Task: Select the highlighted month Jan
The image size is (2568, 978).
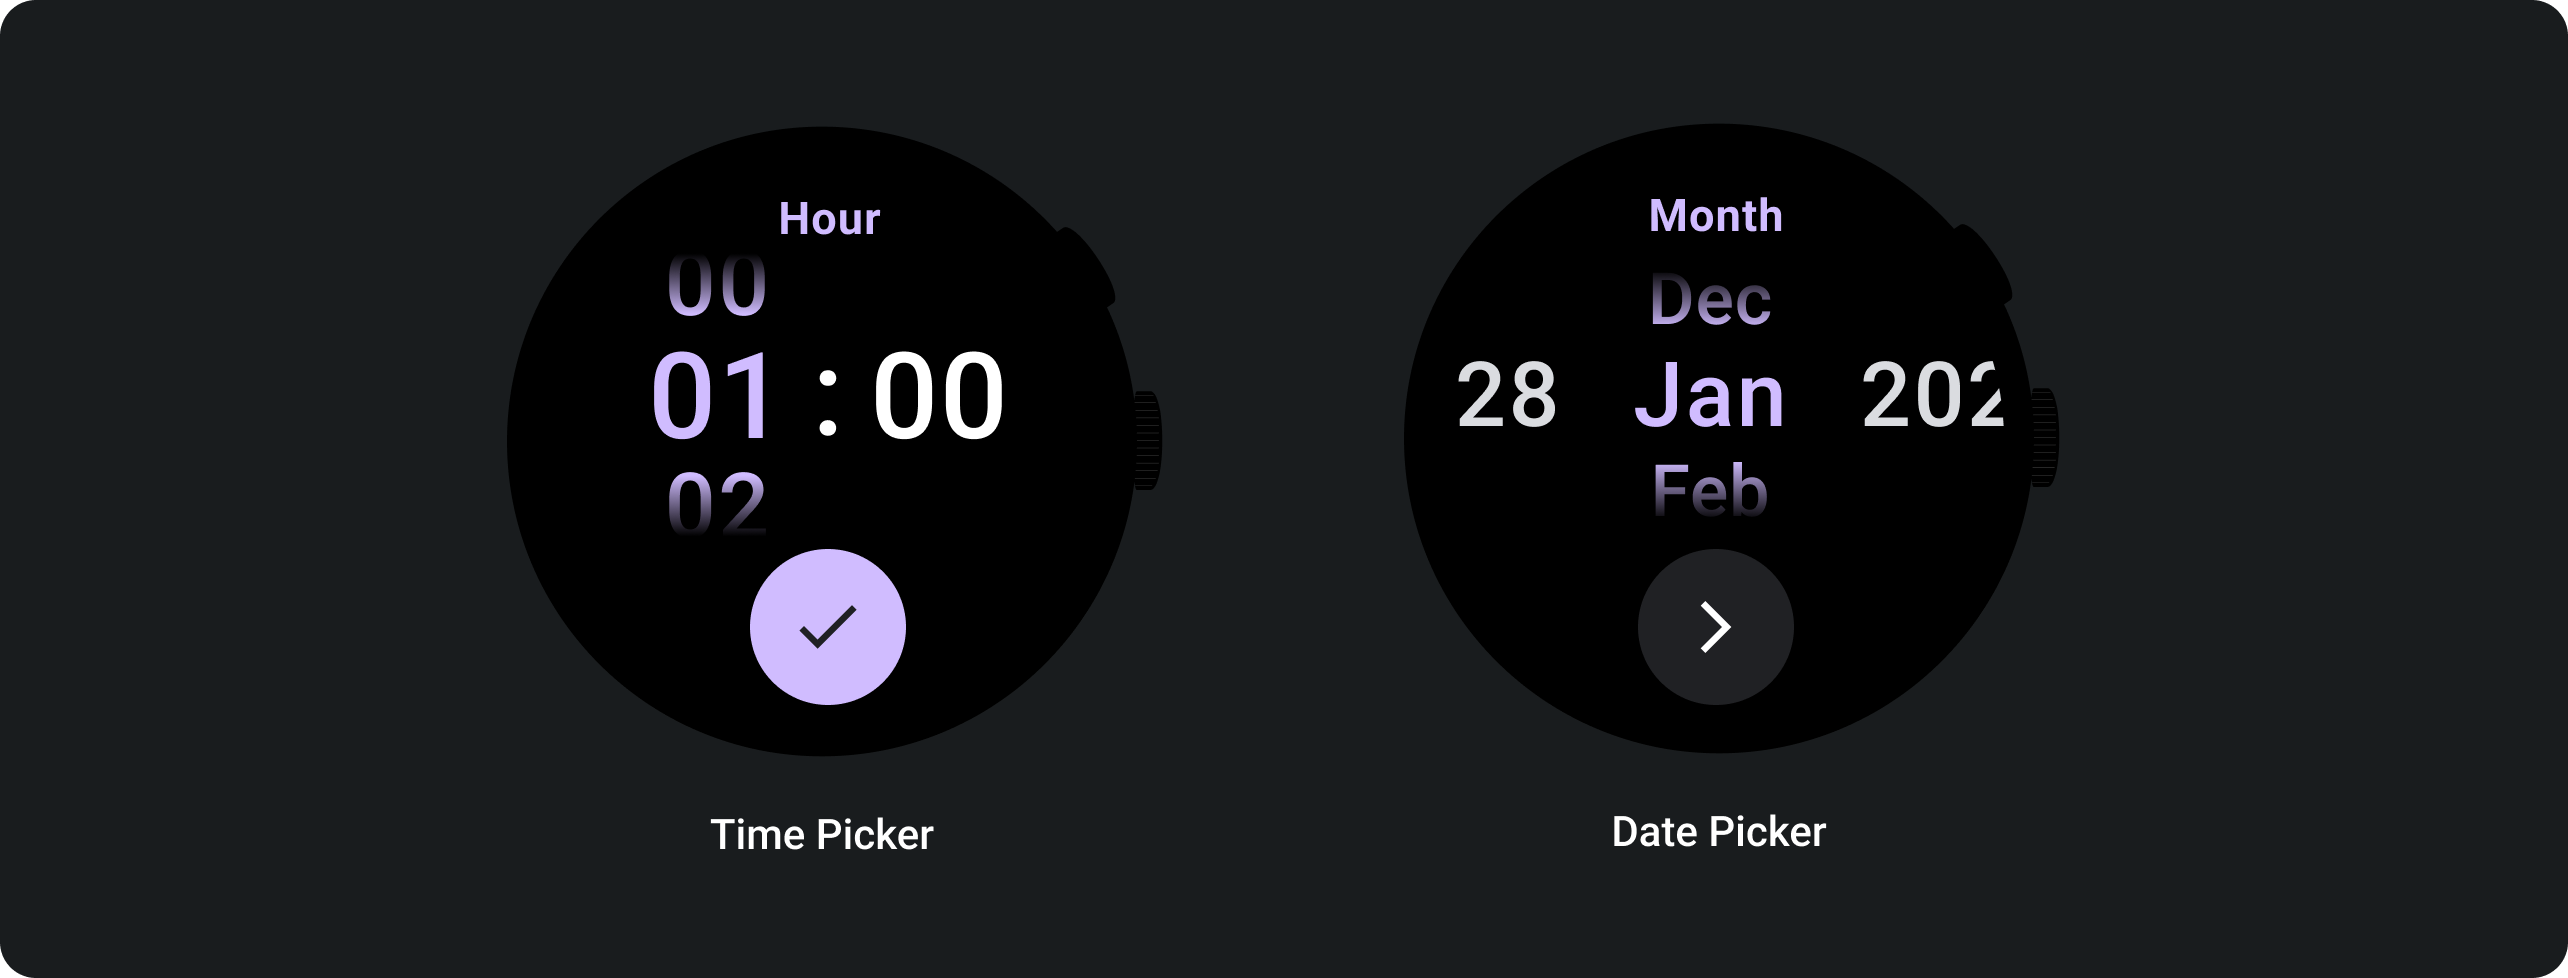Action: click(1710, 397)
